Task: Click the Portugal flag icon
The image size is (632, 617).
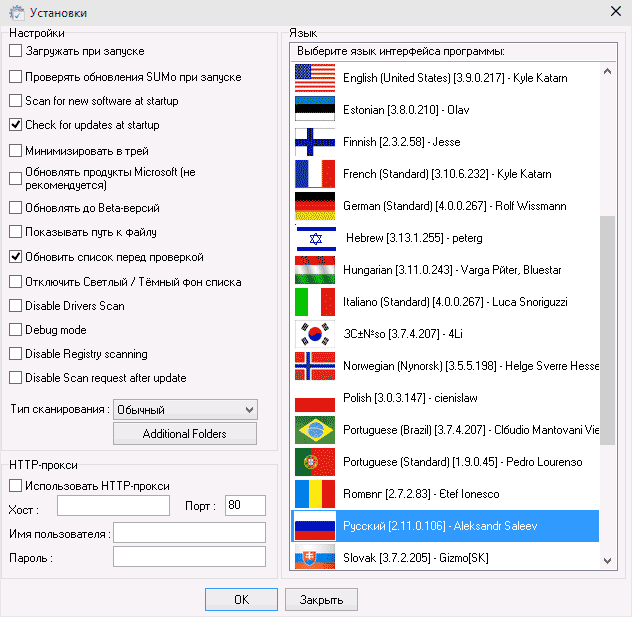Action: point(315,462)
